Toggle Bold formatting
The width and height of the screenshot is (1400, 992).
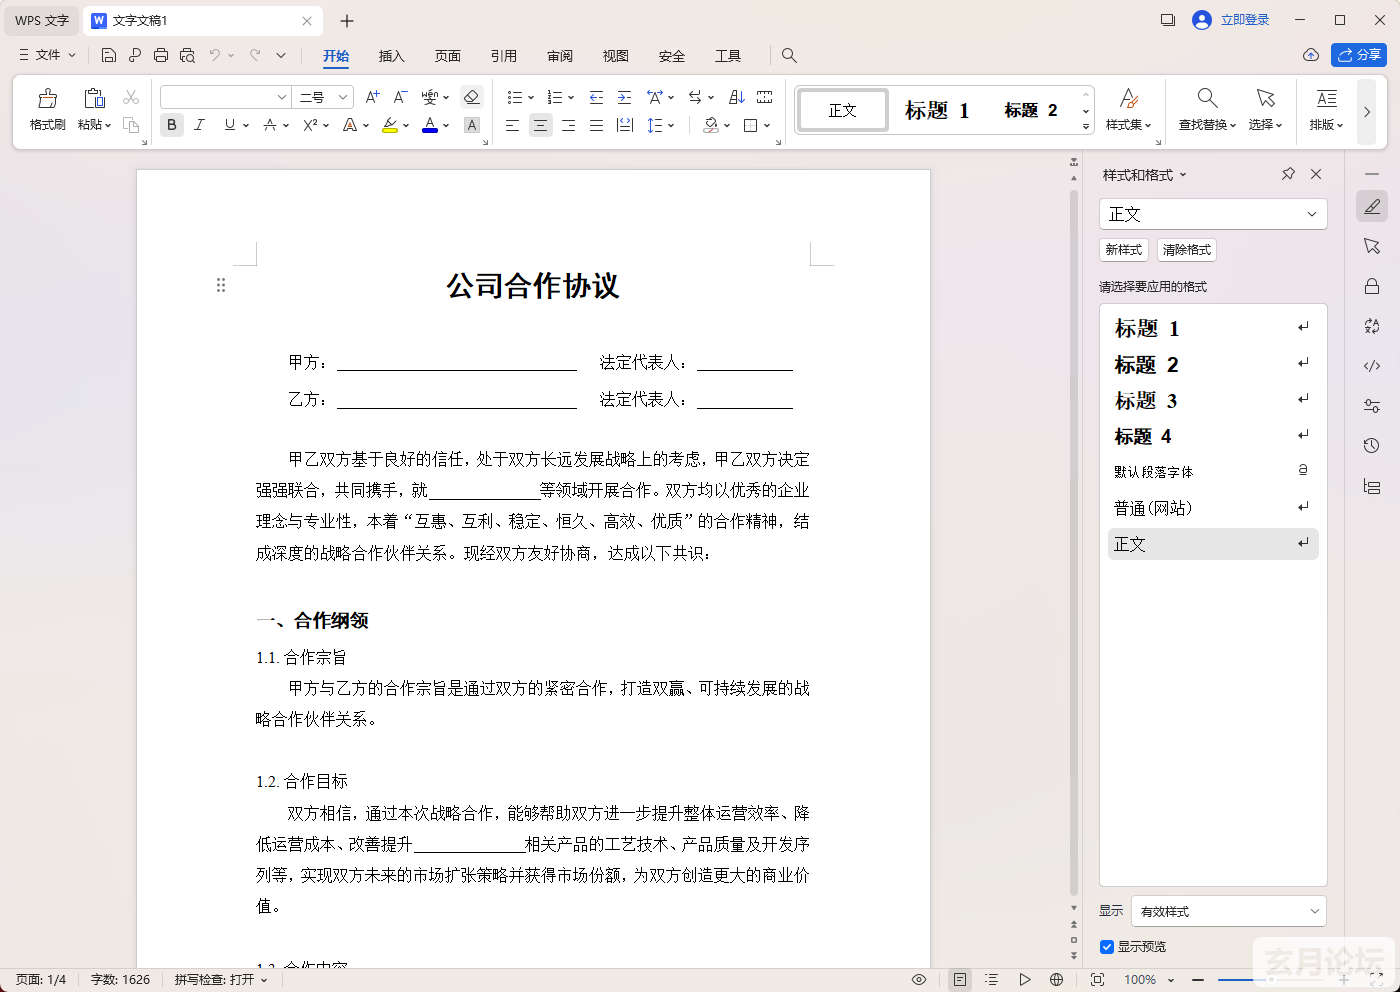point(172,125)
